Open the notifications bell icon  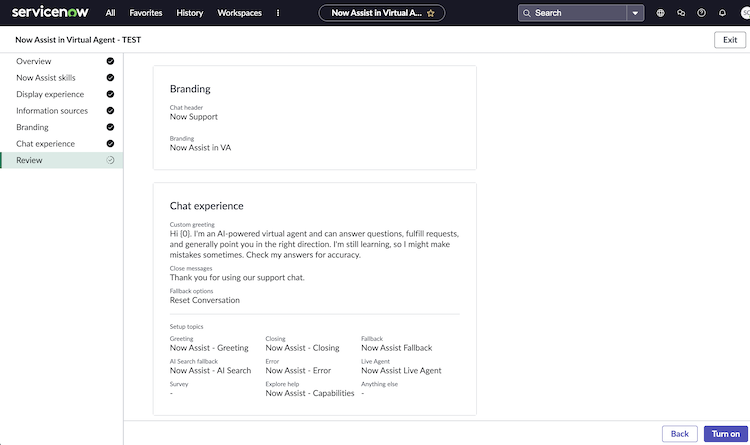point(722,13)
